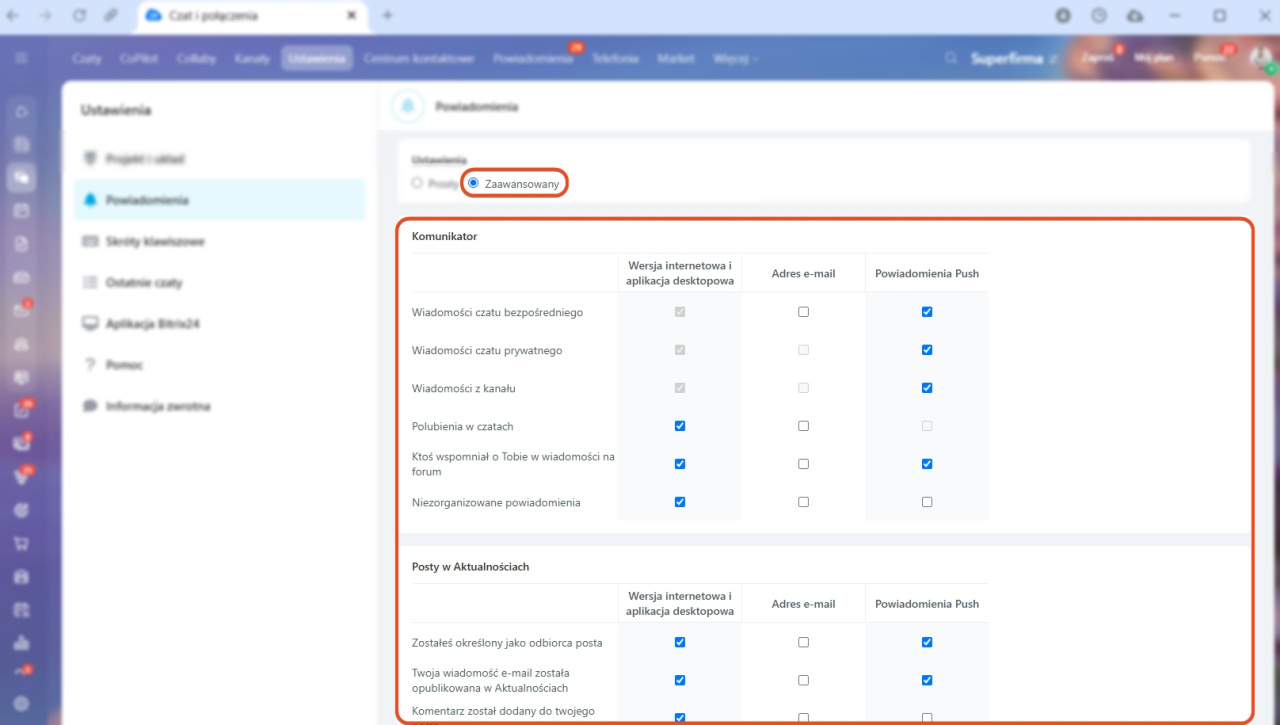The width and height of the screenshot is (1280, 725).
Task: Open the shopping cart icon in left rail
Action: pyautogui.click(x=21, y=543)
